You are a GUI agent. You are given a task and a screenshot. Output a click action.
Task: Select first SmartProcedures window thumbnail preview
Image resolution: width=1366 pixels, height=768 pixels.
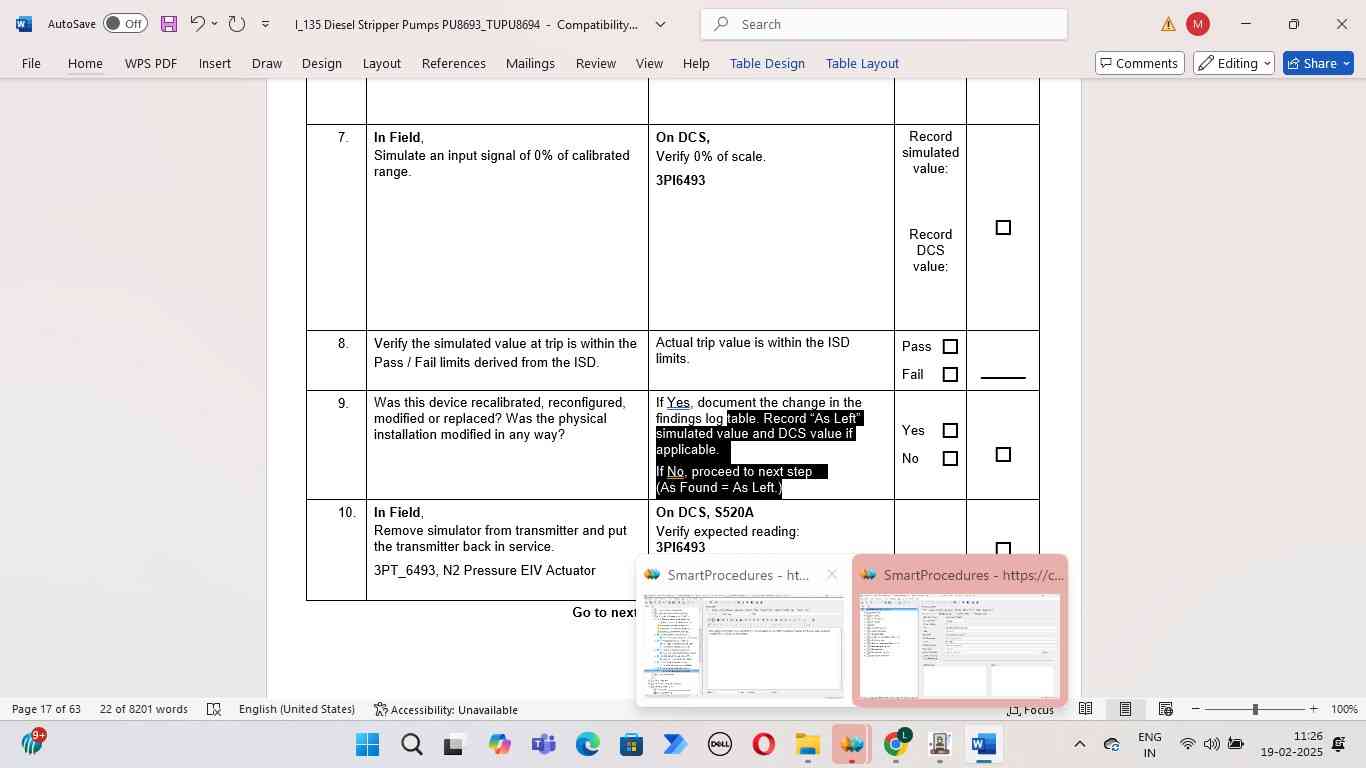[743, 645]
